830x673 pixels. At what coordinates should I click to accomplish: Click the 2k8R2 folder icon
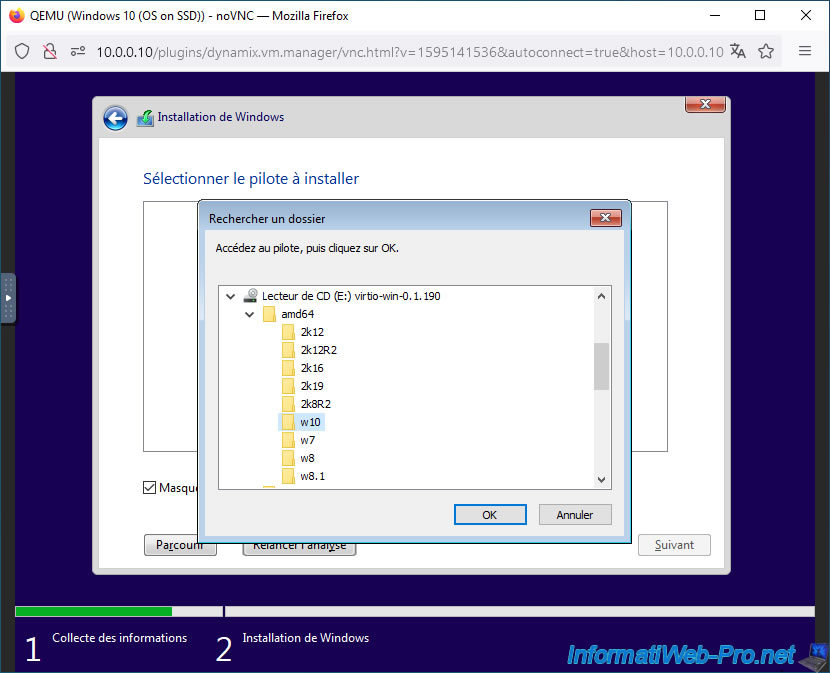pos(288,404)
